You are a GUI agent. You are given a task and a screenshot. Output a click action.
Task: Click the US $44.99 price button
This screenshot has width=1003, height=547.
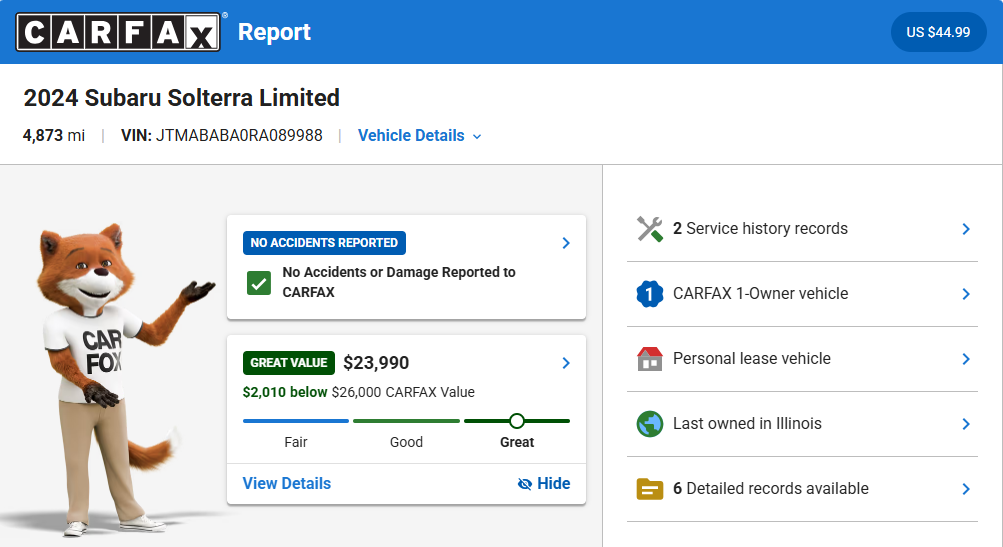tap(938, 32)
